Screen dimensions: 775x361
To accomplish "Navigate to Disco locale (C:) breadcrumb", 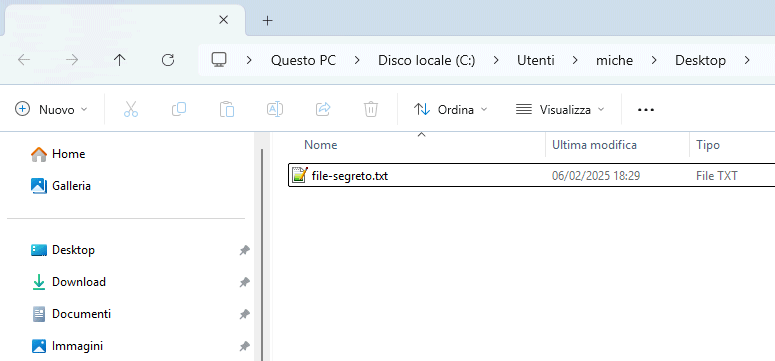I will click(427, 60).
